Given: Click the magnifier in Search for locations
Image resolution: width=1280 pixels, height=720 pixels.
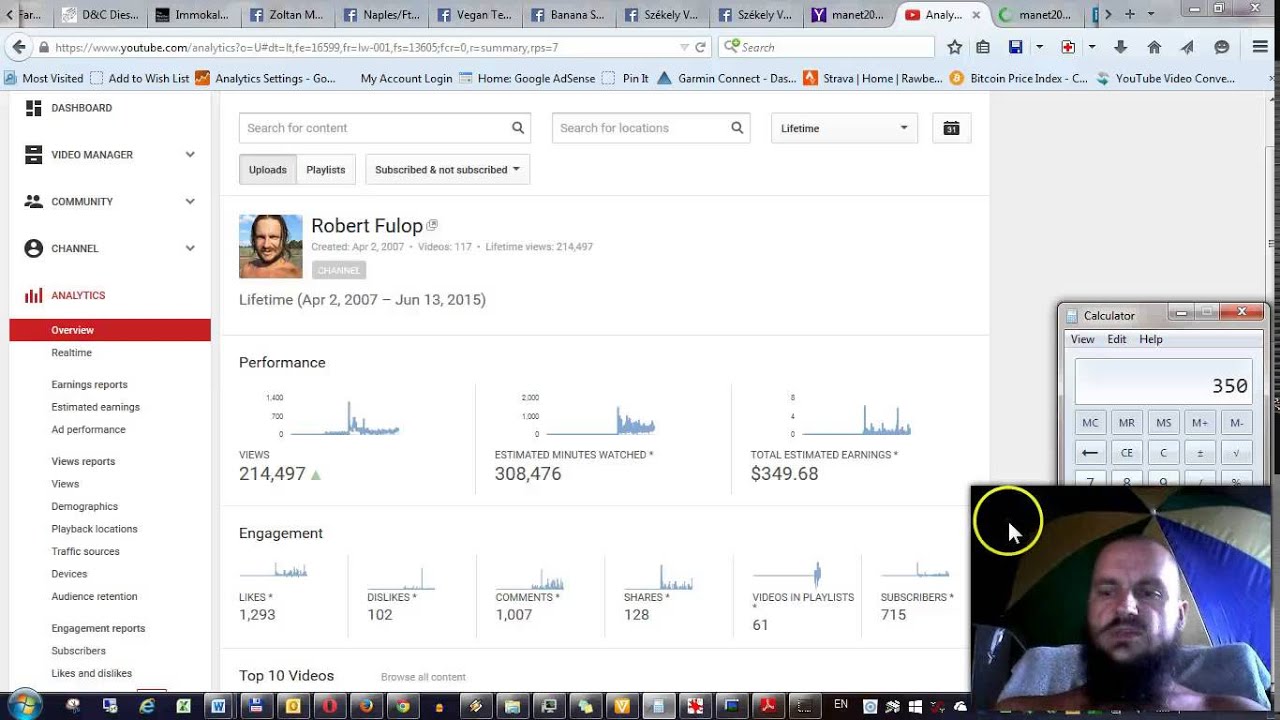Looking at the screenshot, I should point(737,128).
